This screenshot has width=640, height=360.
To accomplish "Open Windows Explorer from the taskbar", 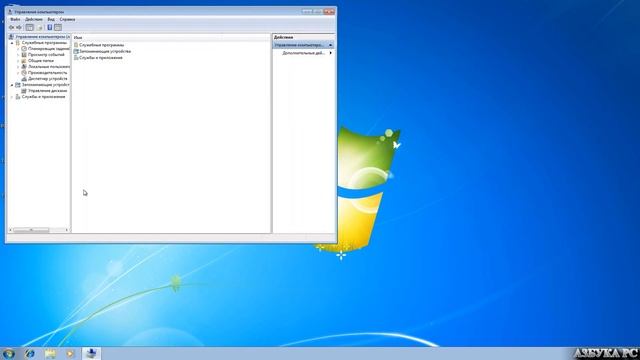I will [x=51, y=353].
